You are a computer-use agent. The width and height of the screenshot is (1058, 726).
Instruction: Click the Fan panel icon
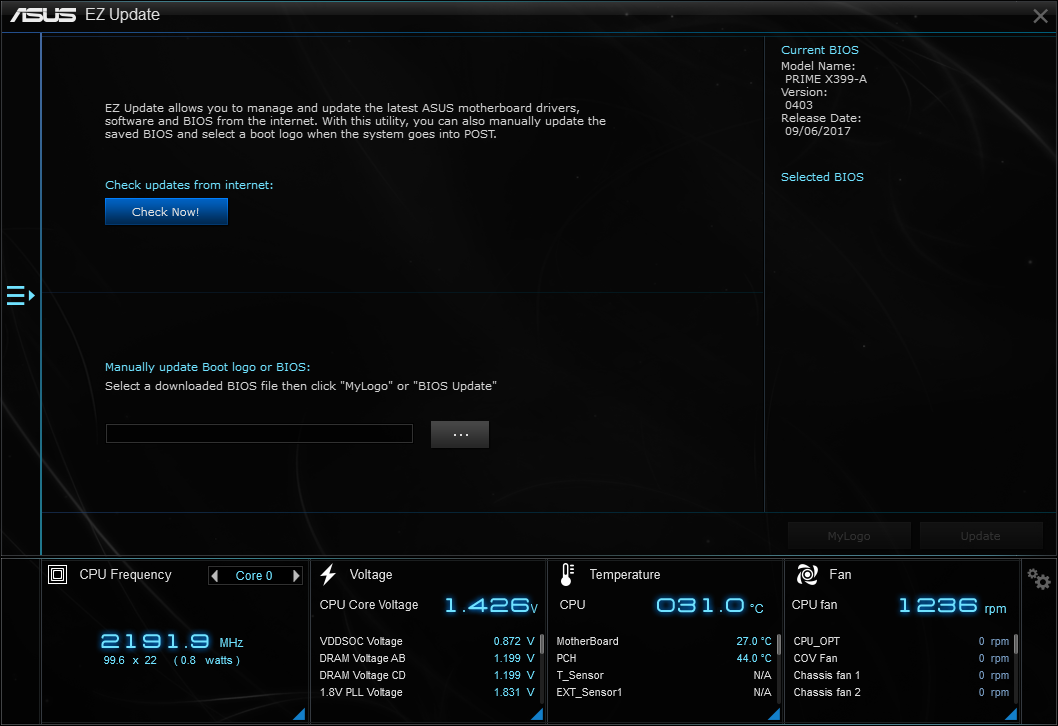[807, 574]
